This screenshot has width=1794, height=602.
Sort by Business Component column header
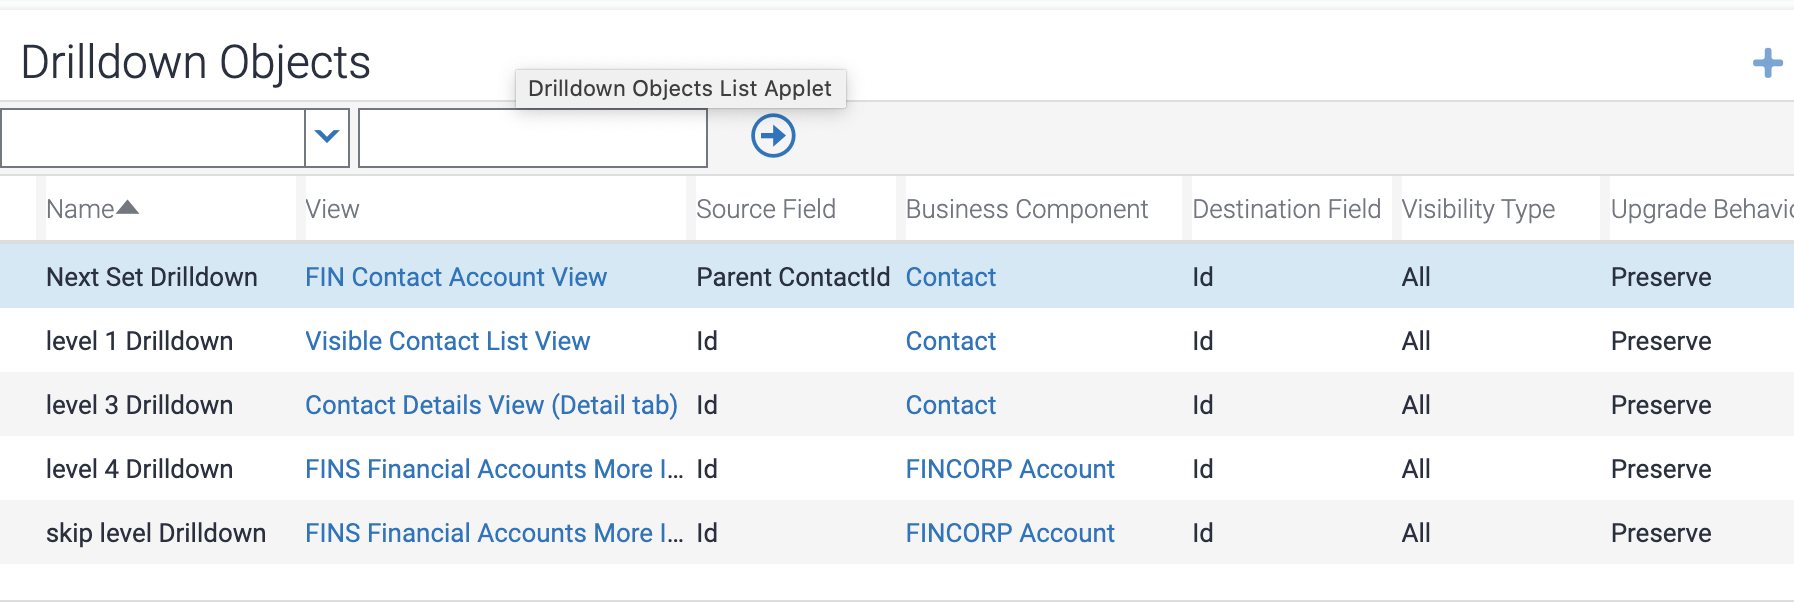pos(1027,209)
